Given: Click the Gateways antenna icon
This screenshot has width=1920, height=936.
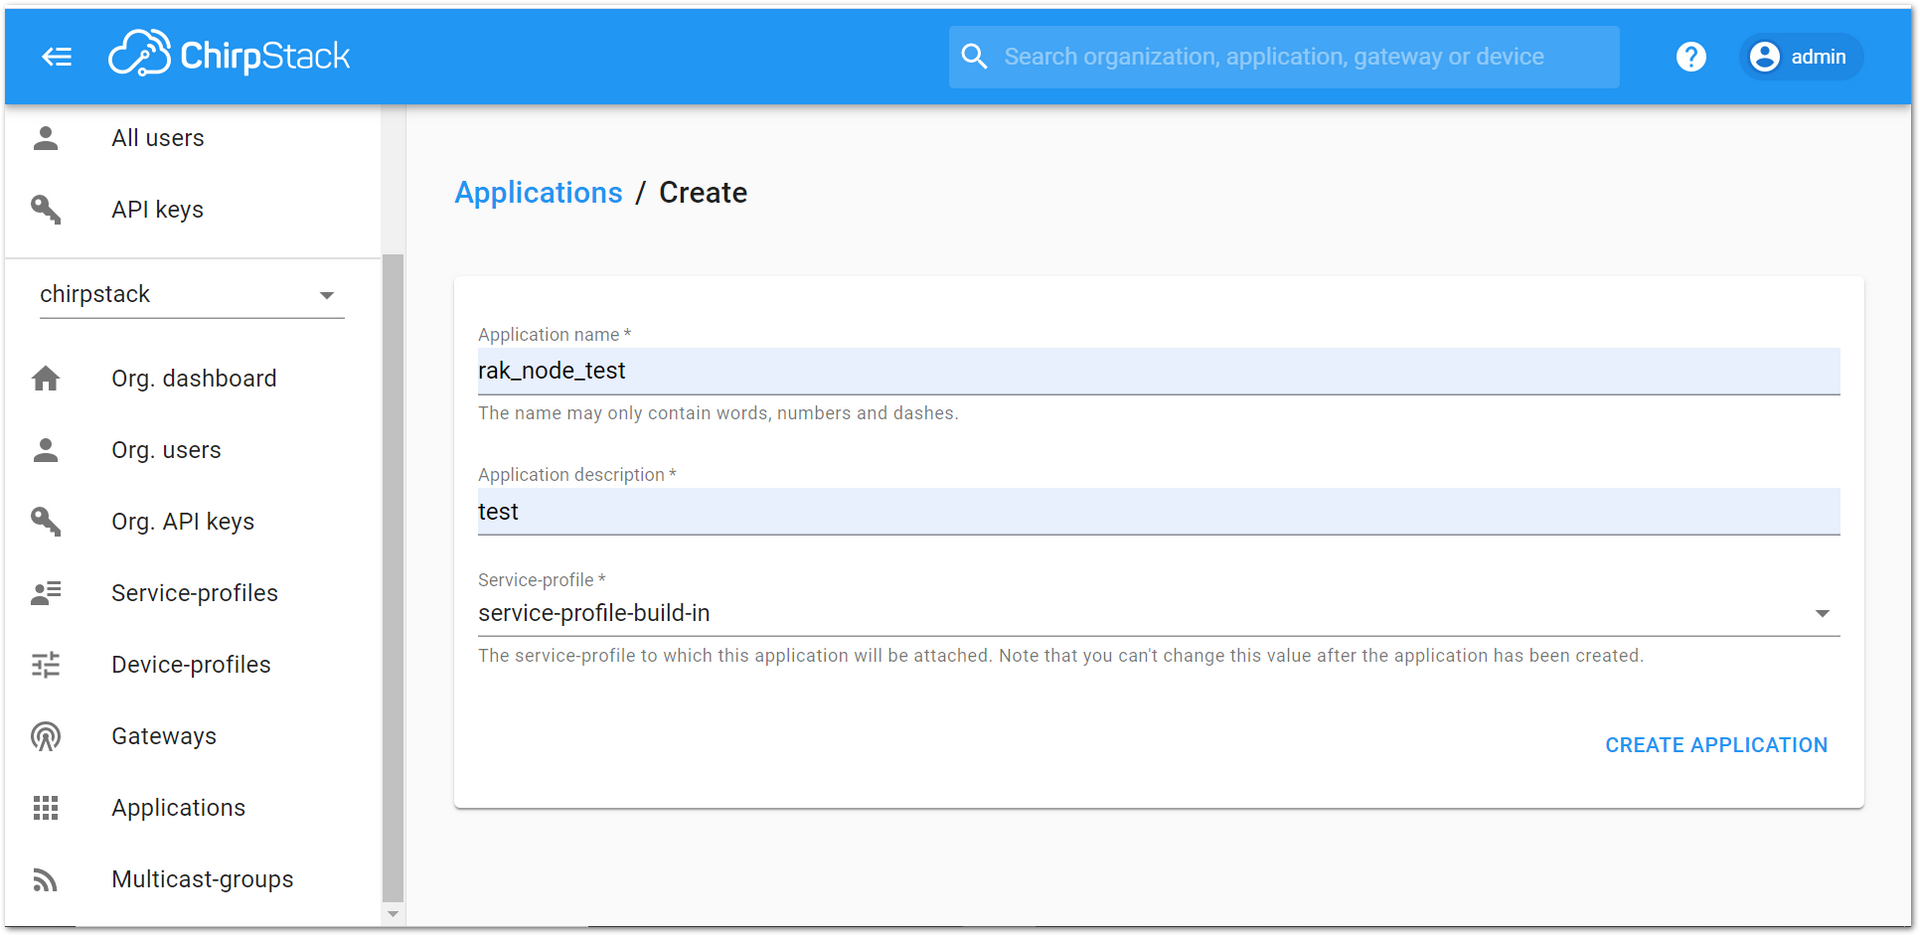Looking at the screenshot, I should coord(46,737).
